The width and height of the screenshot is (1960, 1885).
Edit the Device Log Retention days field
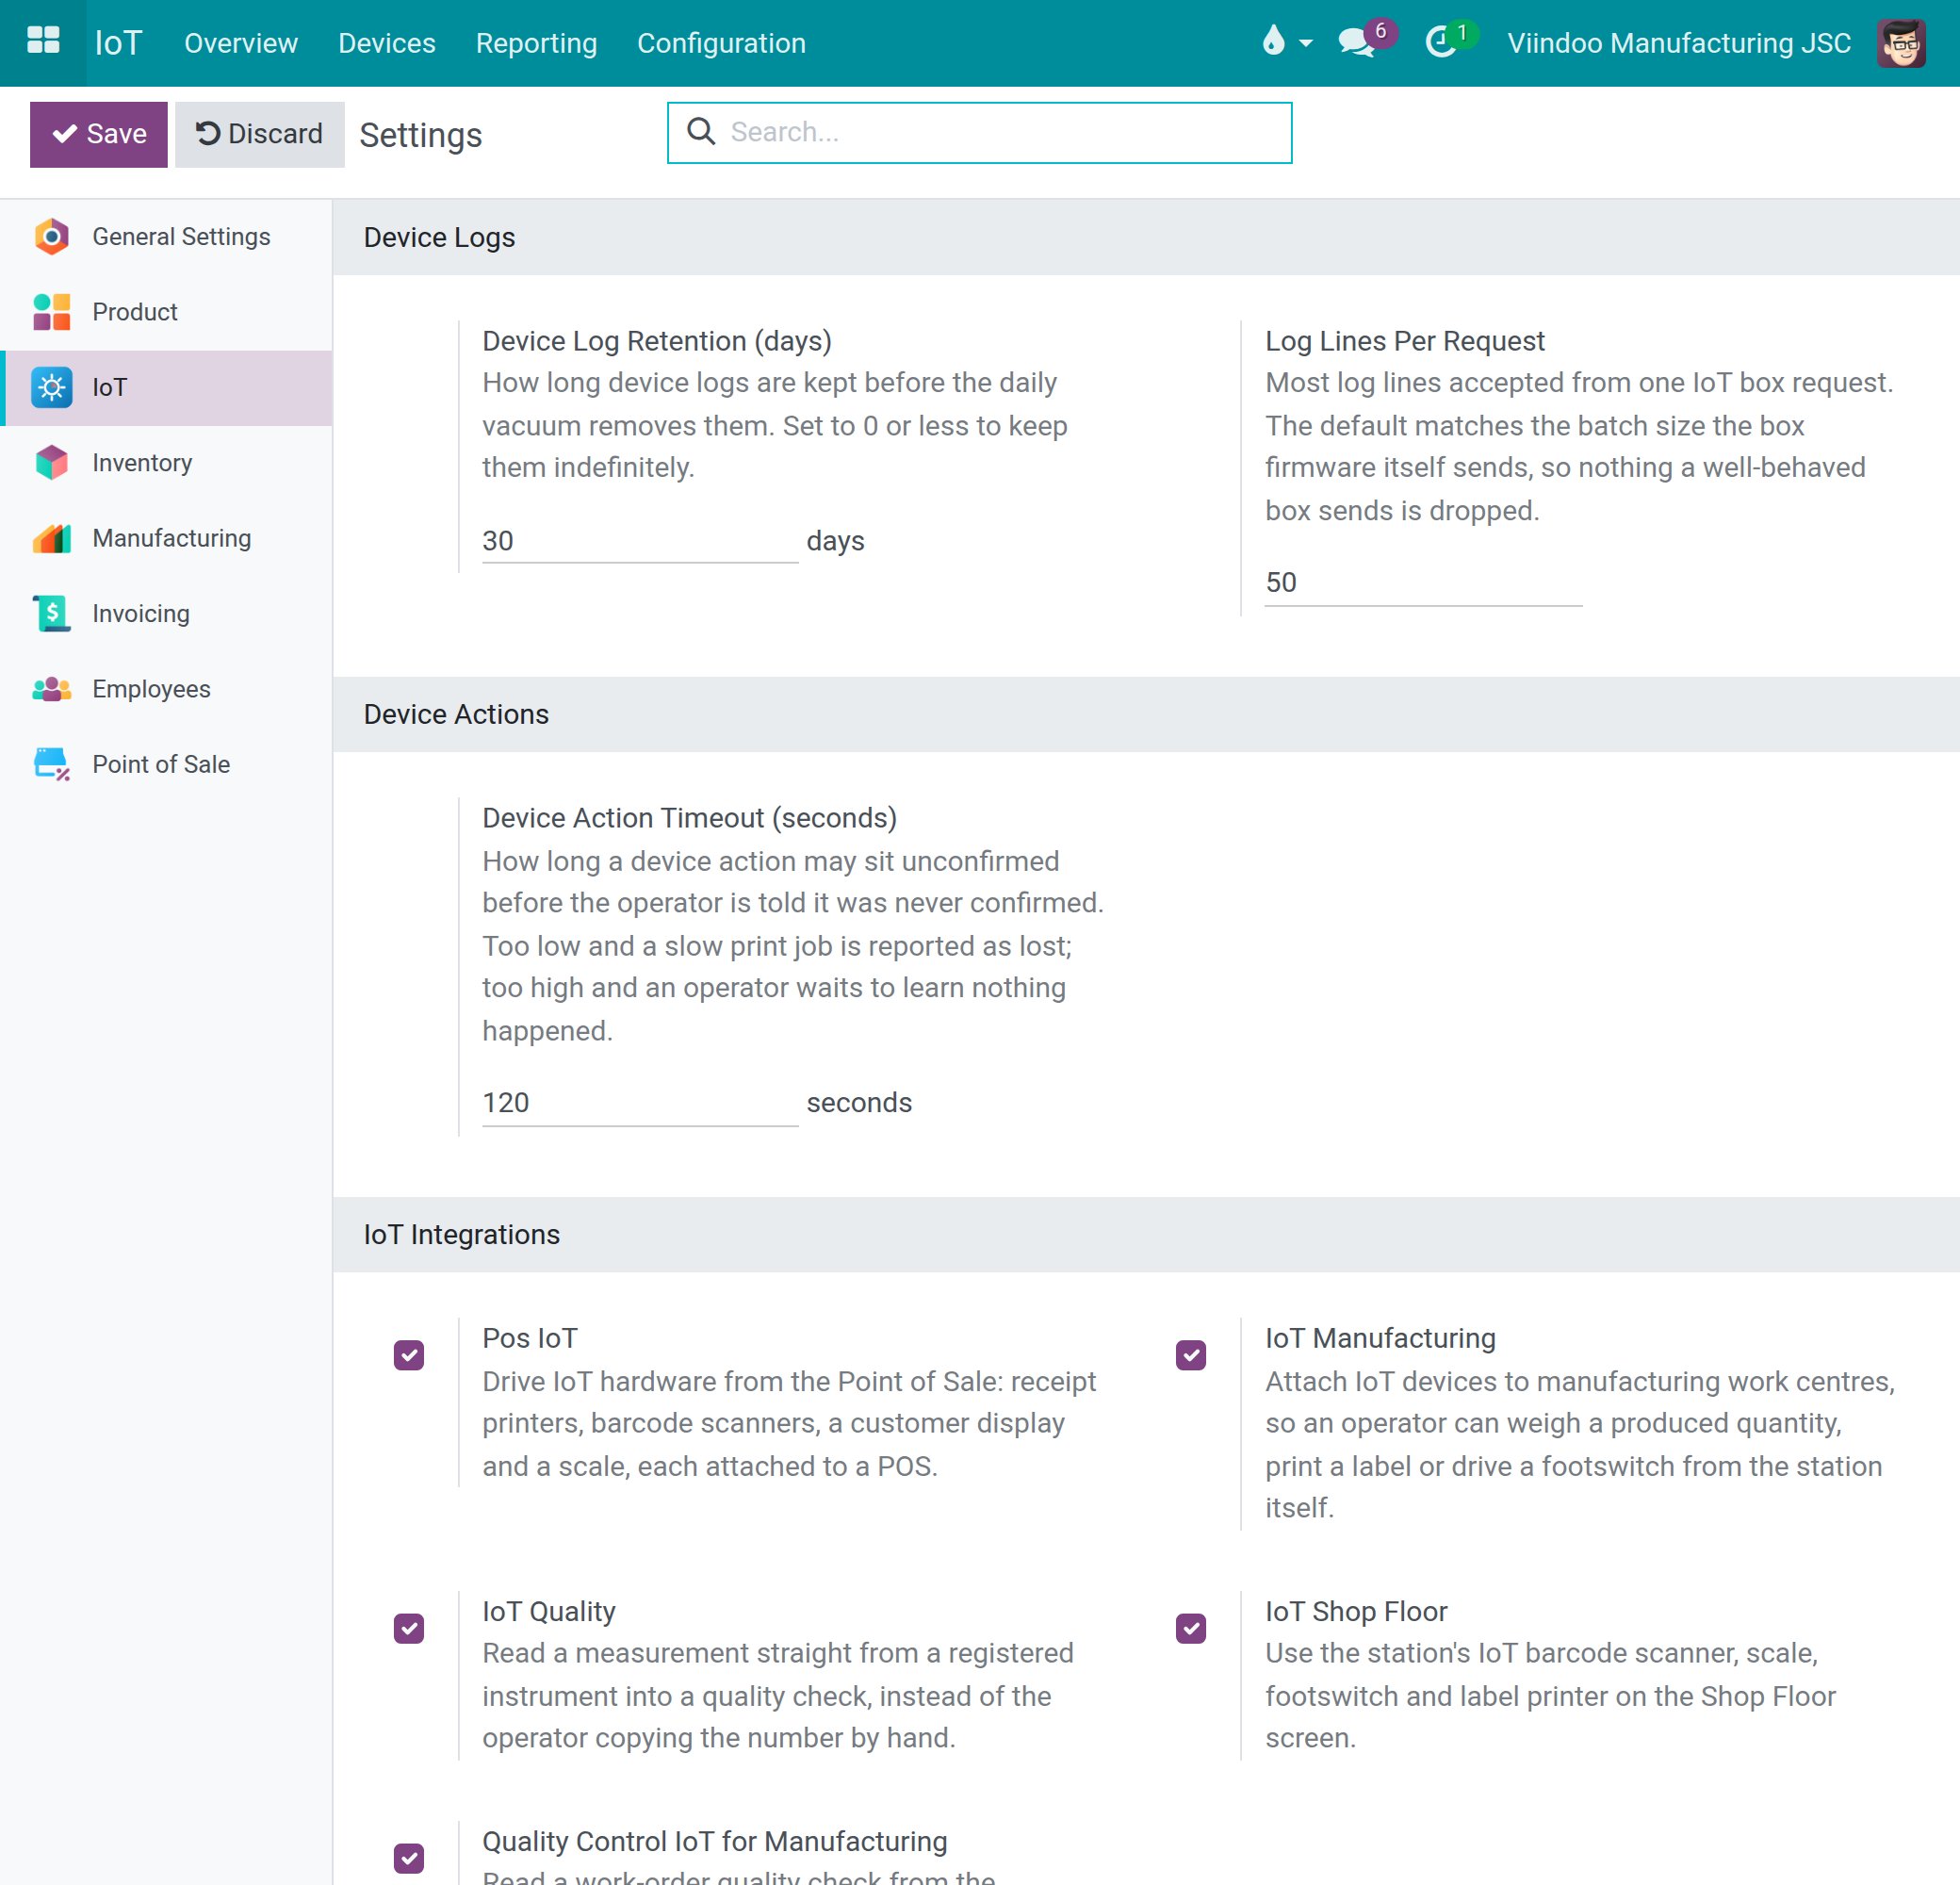pyautogui.click(x=639, y=541)
